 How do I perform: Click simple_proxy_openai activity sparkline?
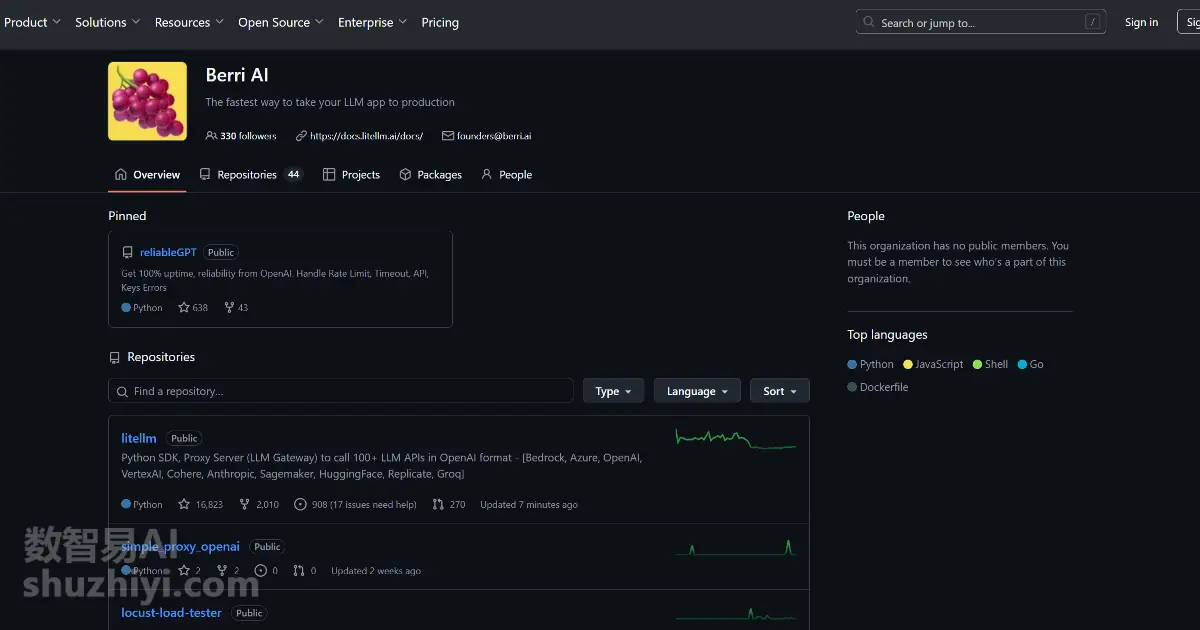tap(735, 546)
